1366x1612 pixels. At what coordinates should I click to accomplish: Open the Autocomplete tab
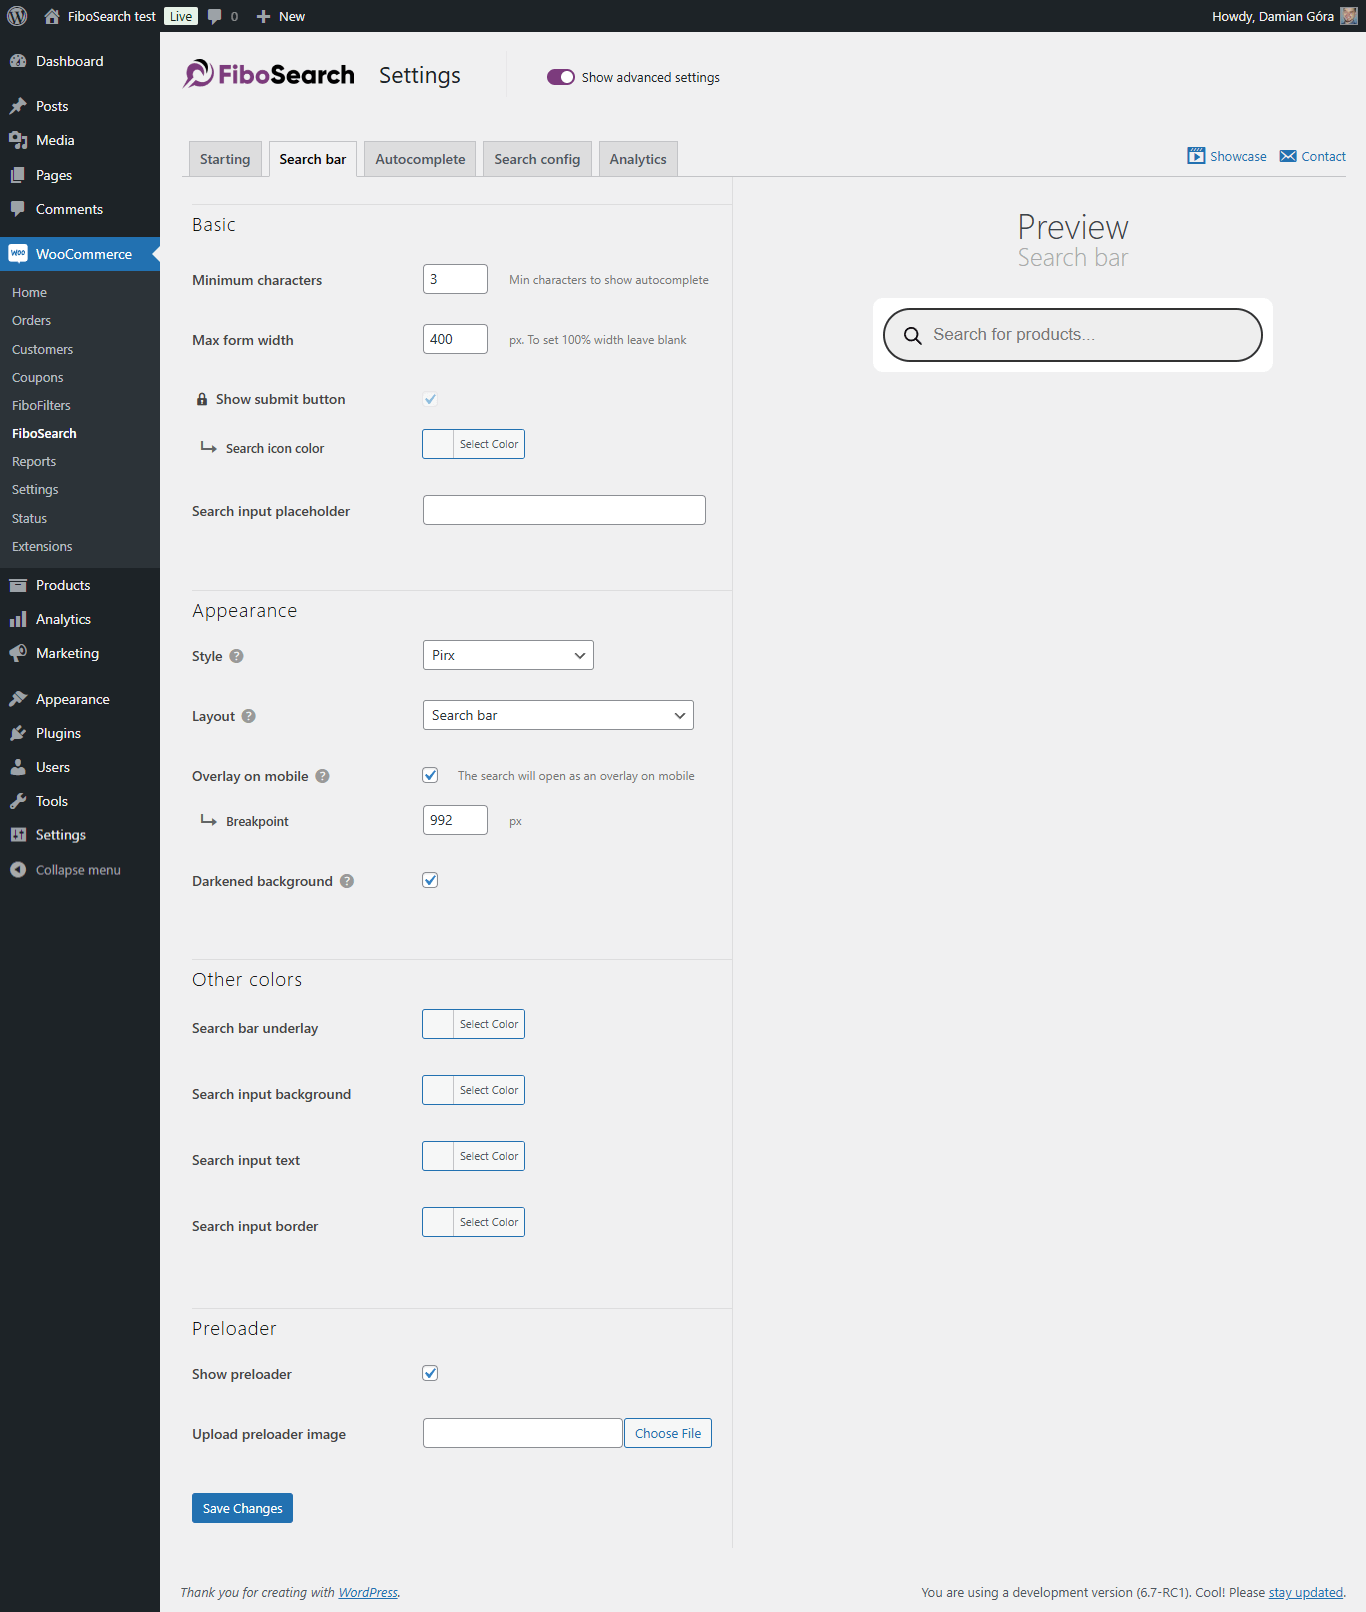point(420,159)
